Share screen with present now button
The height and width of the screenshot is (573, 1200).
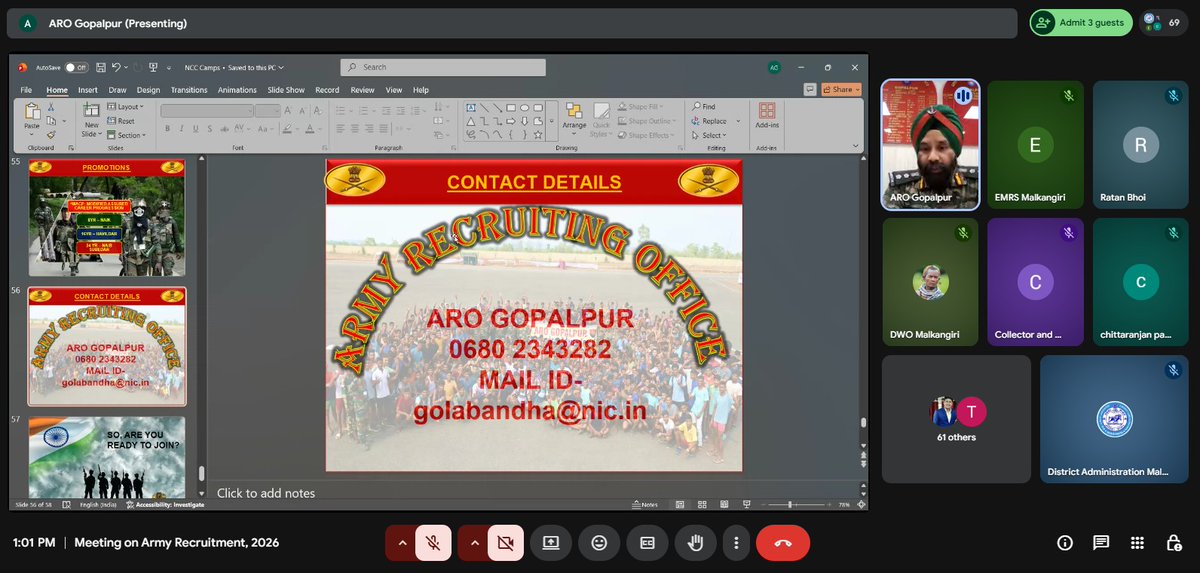pos(551,543)
